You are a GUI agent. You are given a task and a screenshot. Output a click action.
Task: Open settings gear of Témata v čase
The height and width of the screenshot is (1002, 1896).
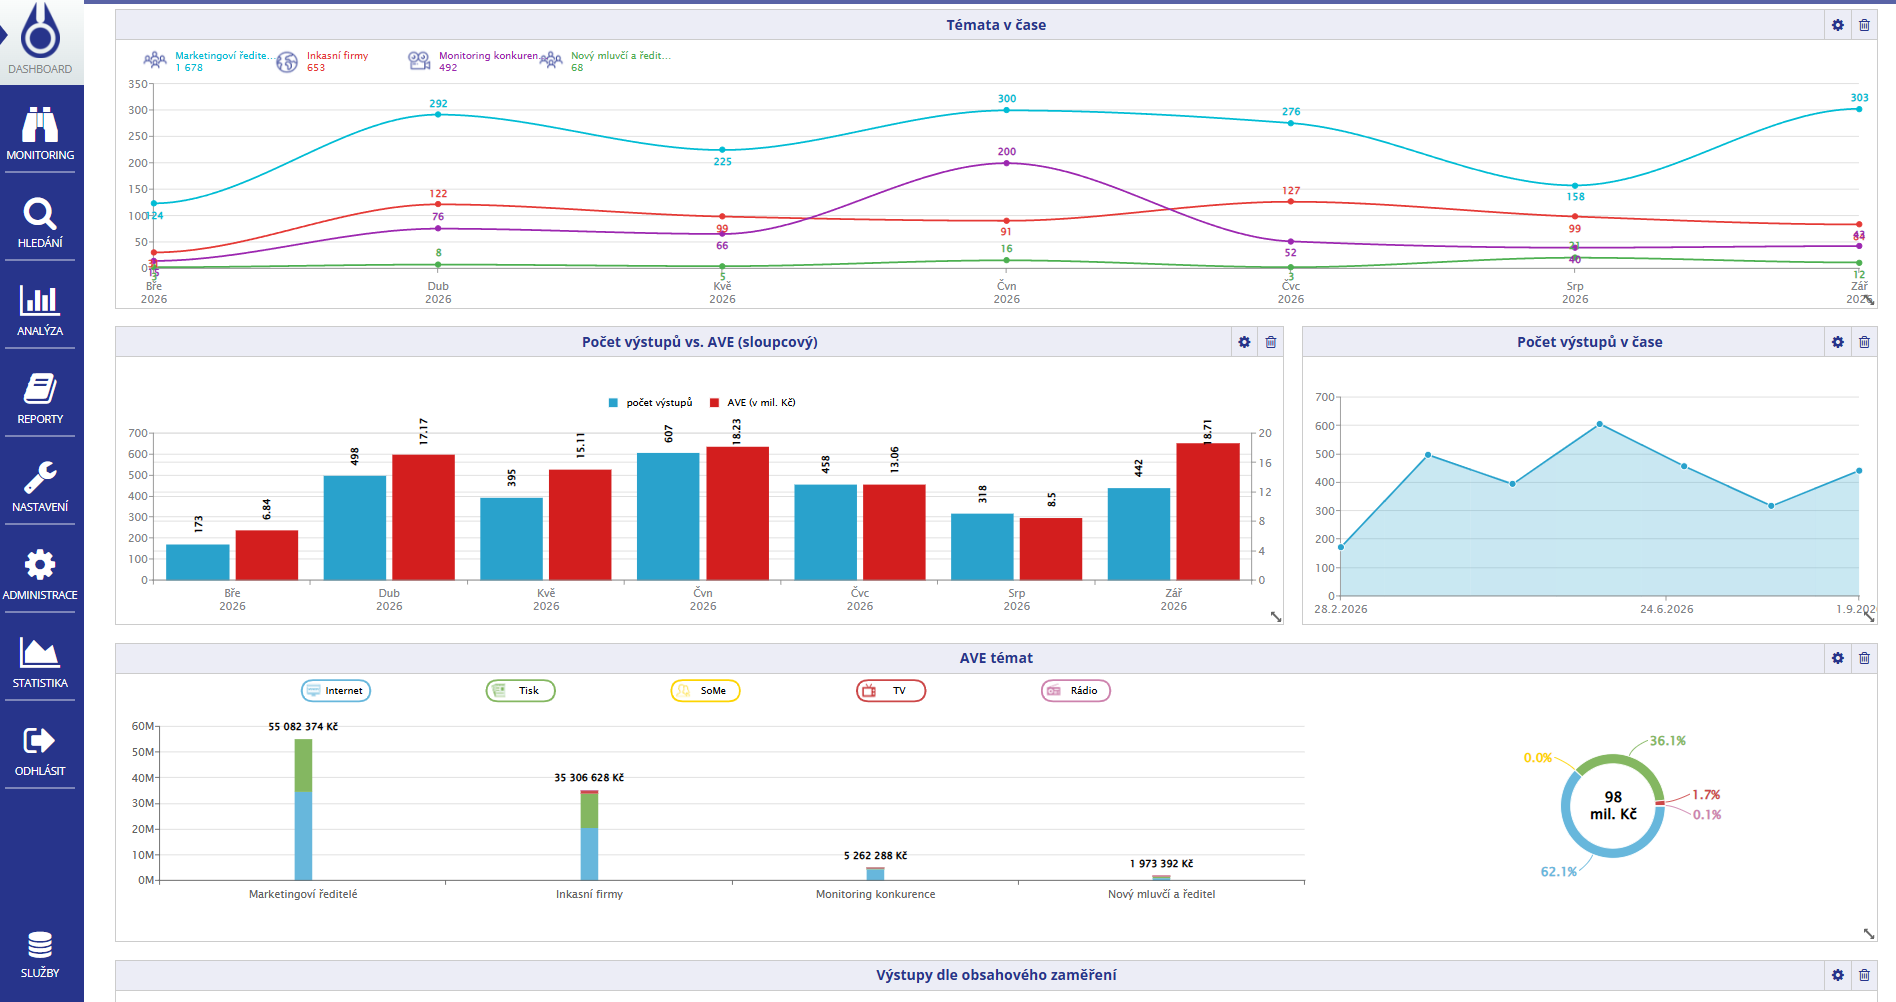coord(1838,25)
